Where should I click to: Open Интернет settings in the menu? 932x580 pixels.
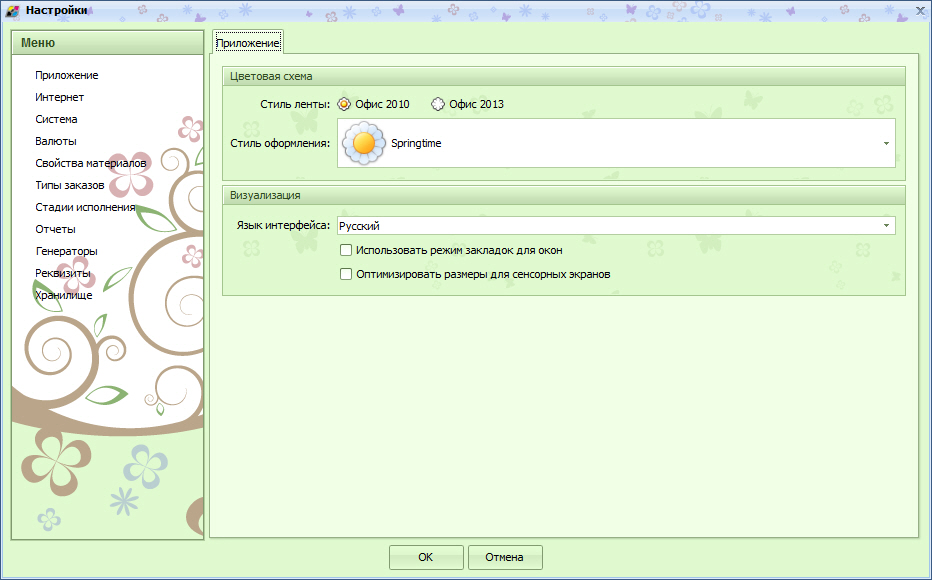coord(59,97)
